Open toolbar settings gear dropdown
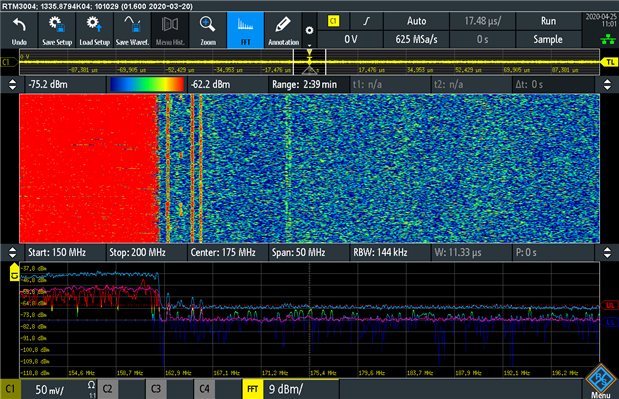619x399 pixels. 310,30
